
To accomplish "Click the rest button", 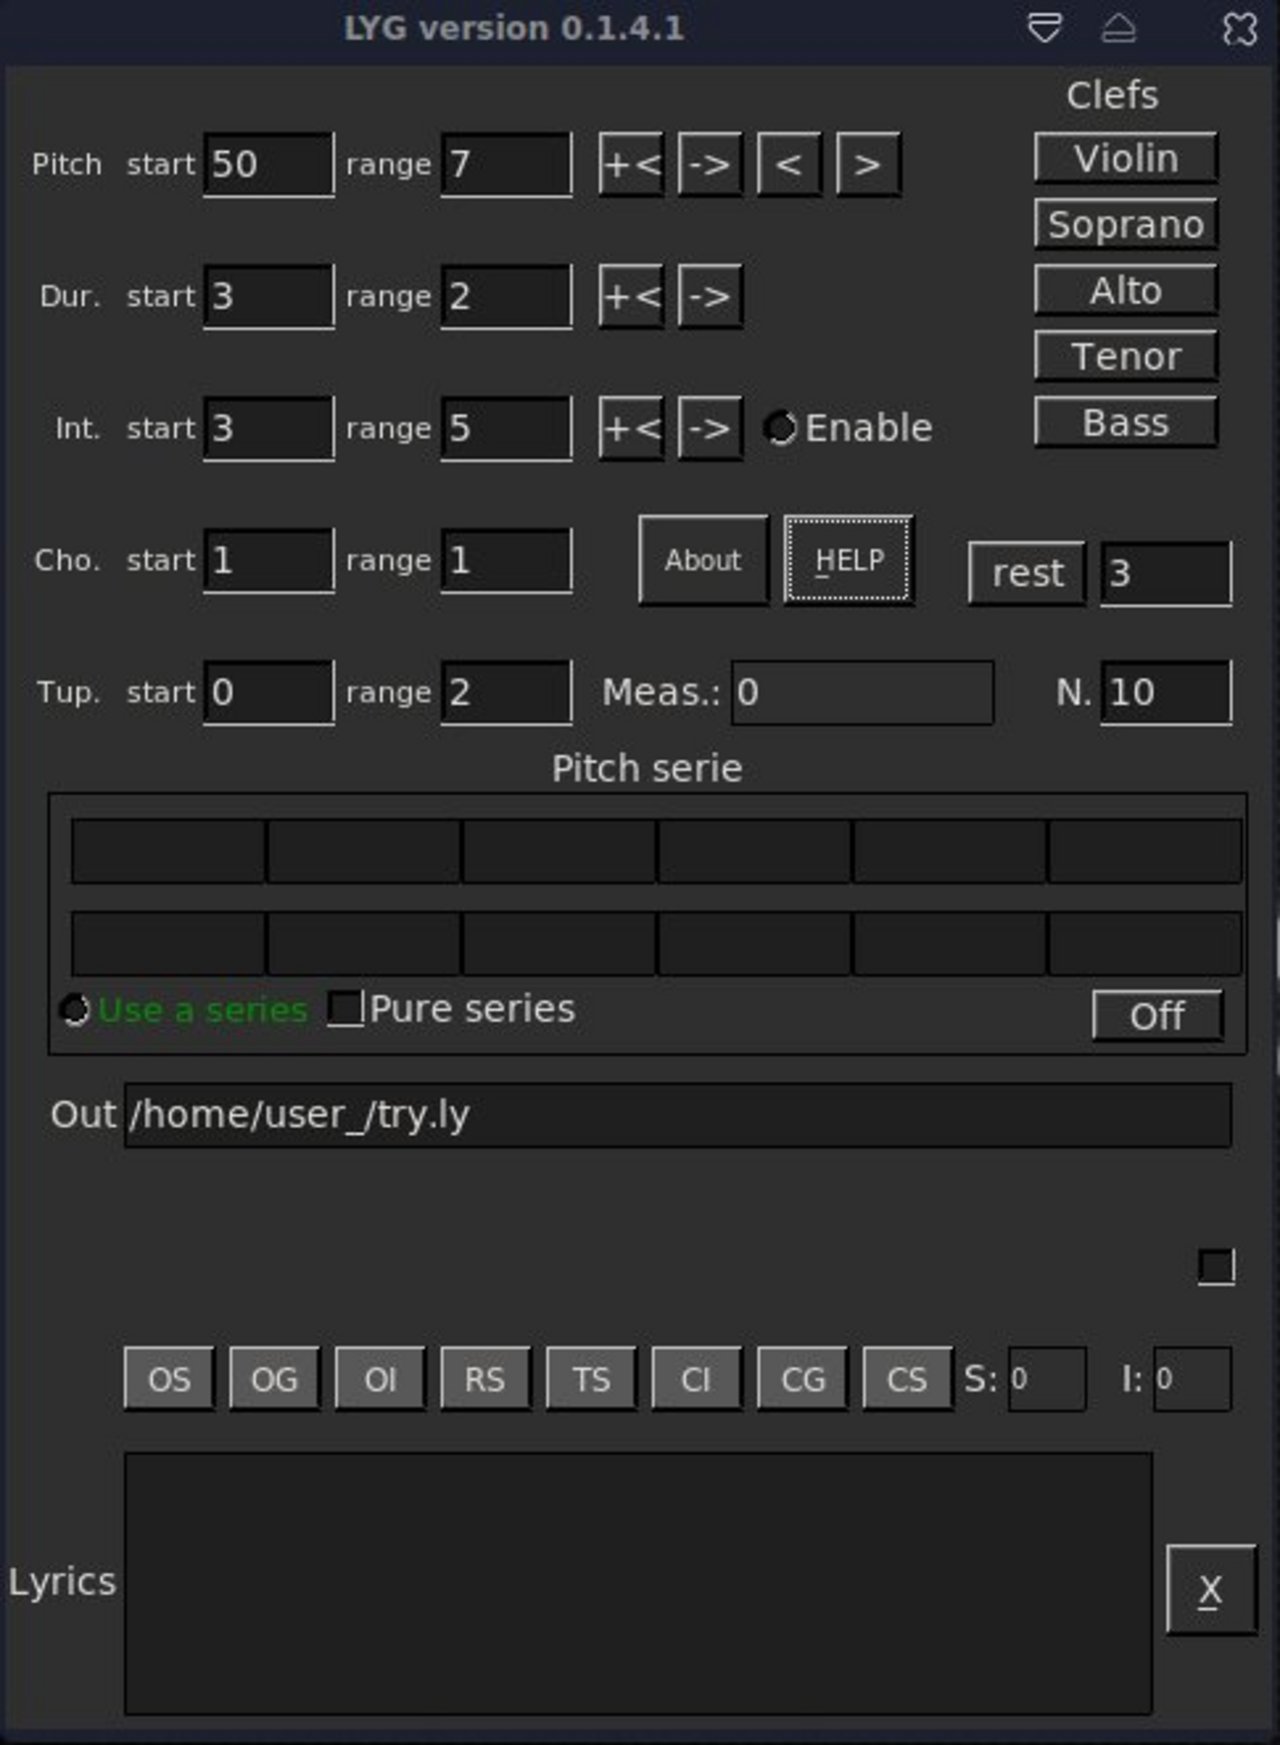I will point(1027,573).
